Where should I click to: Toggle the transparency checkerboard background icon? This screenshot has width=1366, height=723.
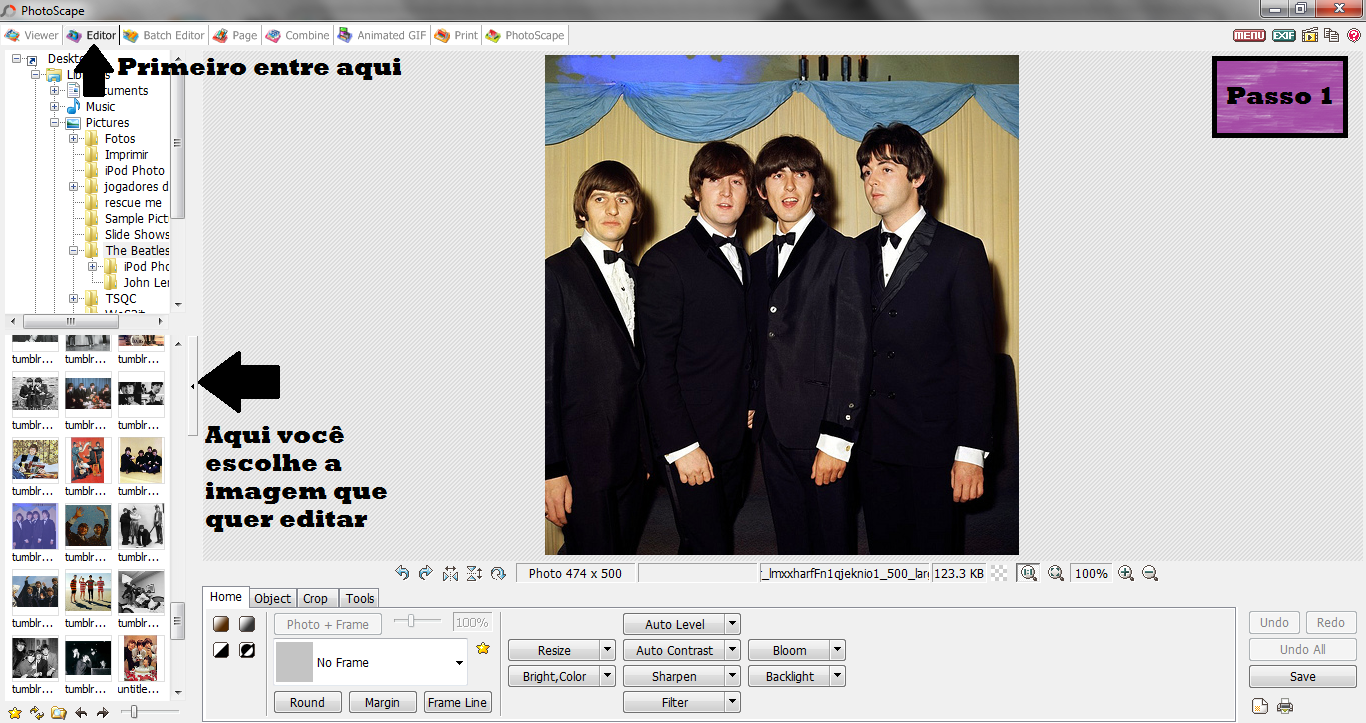999,573
